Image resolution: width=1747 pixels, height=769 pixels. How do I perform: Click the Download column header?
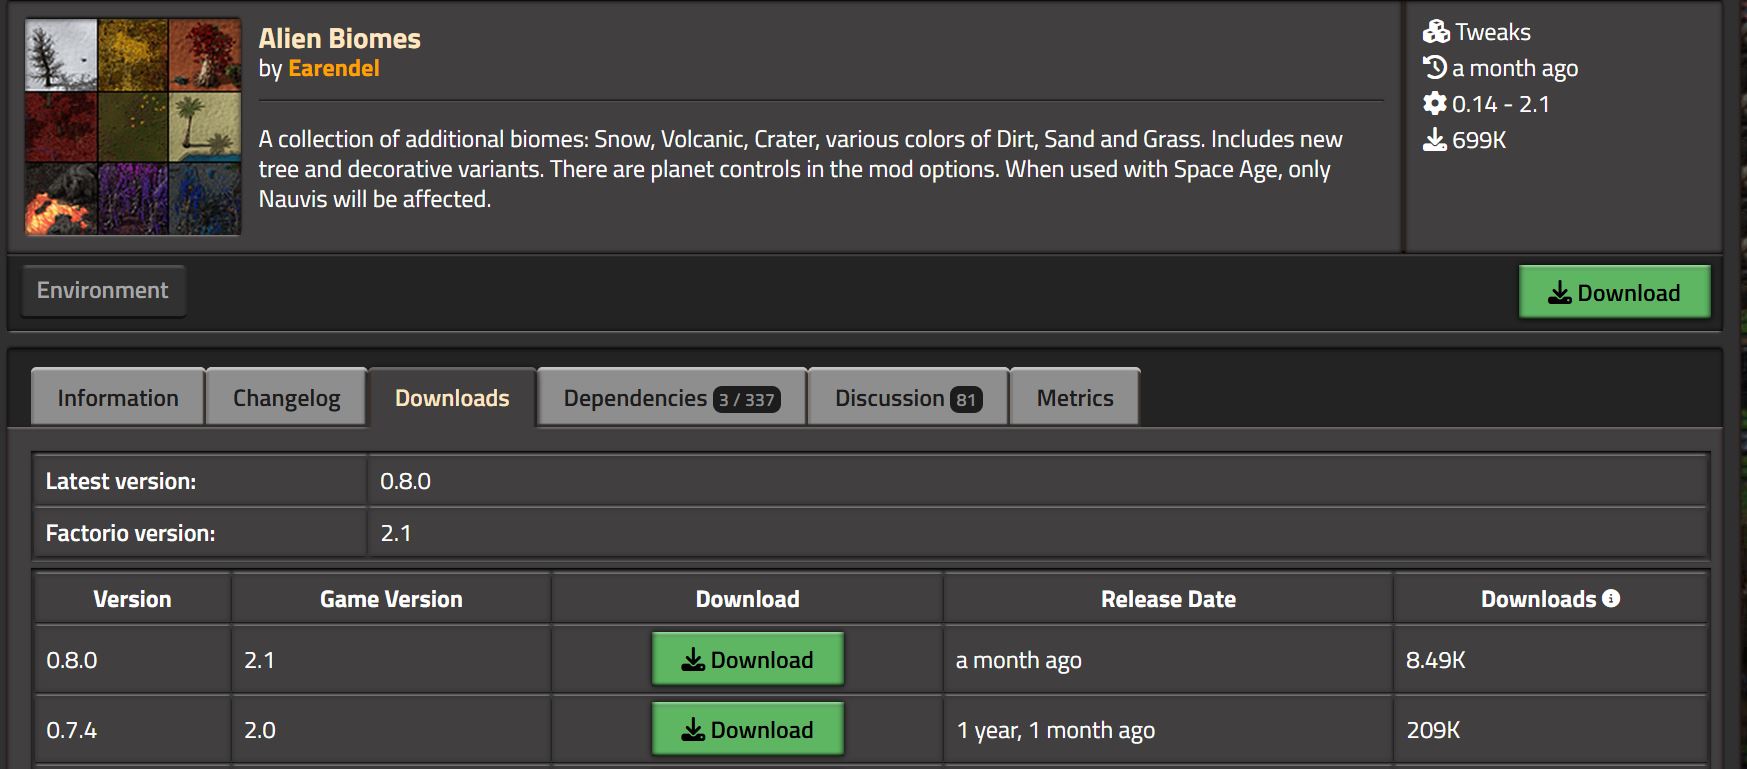[x=748, y=599]
